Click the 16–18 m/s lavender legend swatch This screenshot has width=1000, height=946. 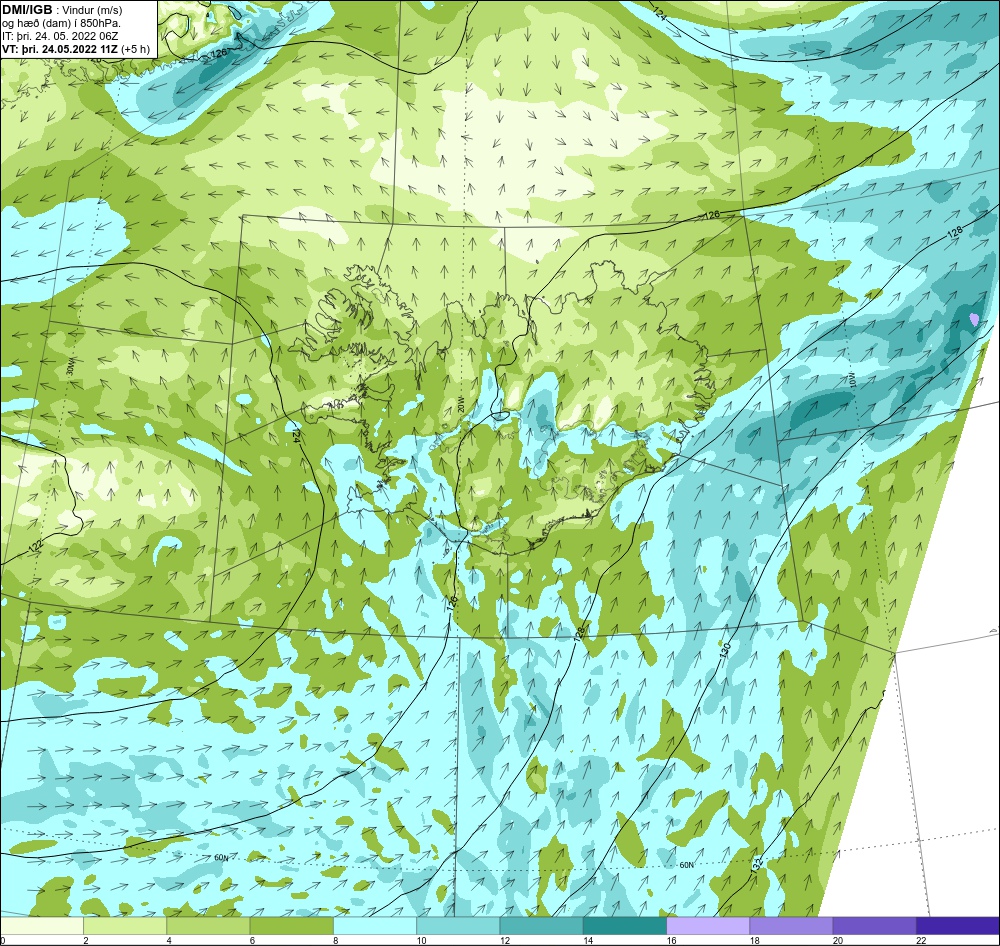tap(708, 925)
